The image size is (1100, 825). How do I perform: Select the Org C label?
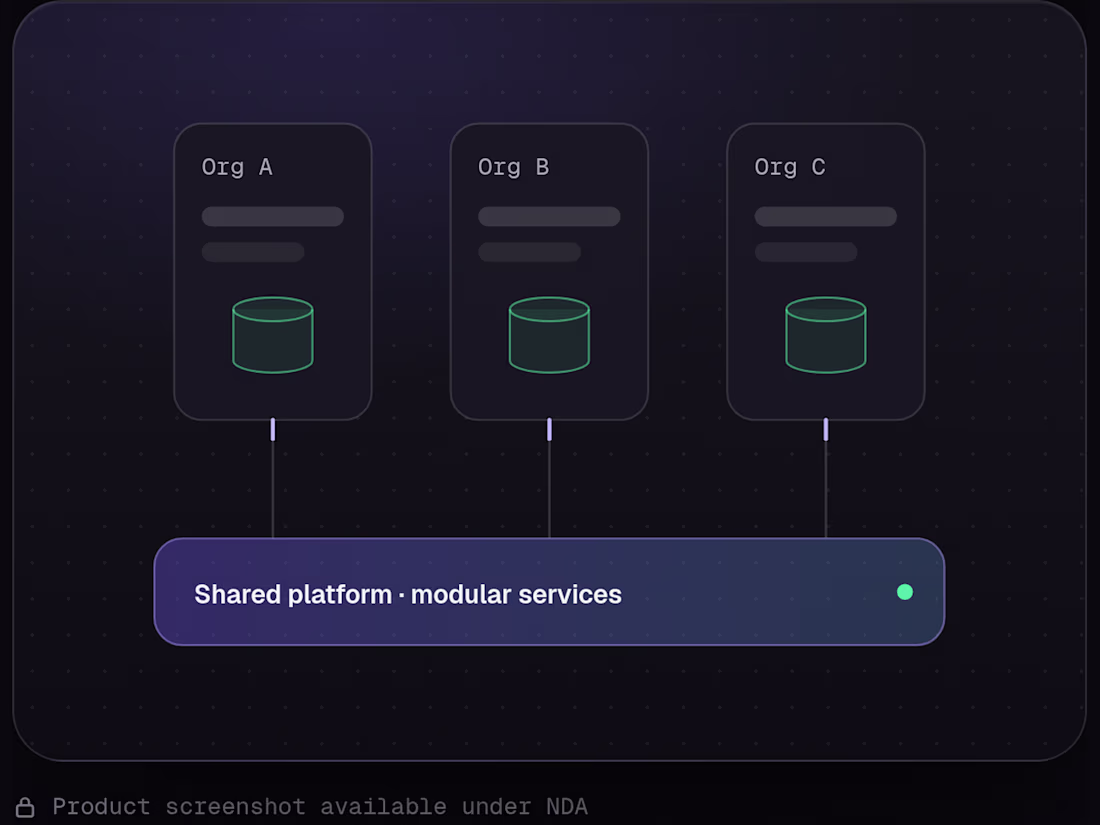pos(790,167)
